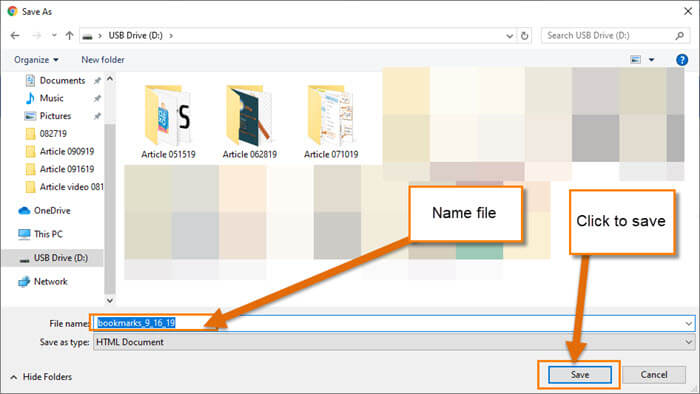The image size is (700, 394).
Task: Click sidebar scrollbar down arrow
Action: coord(110,300)
